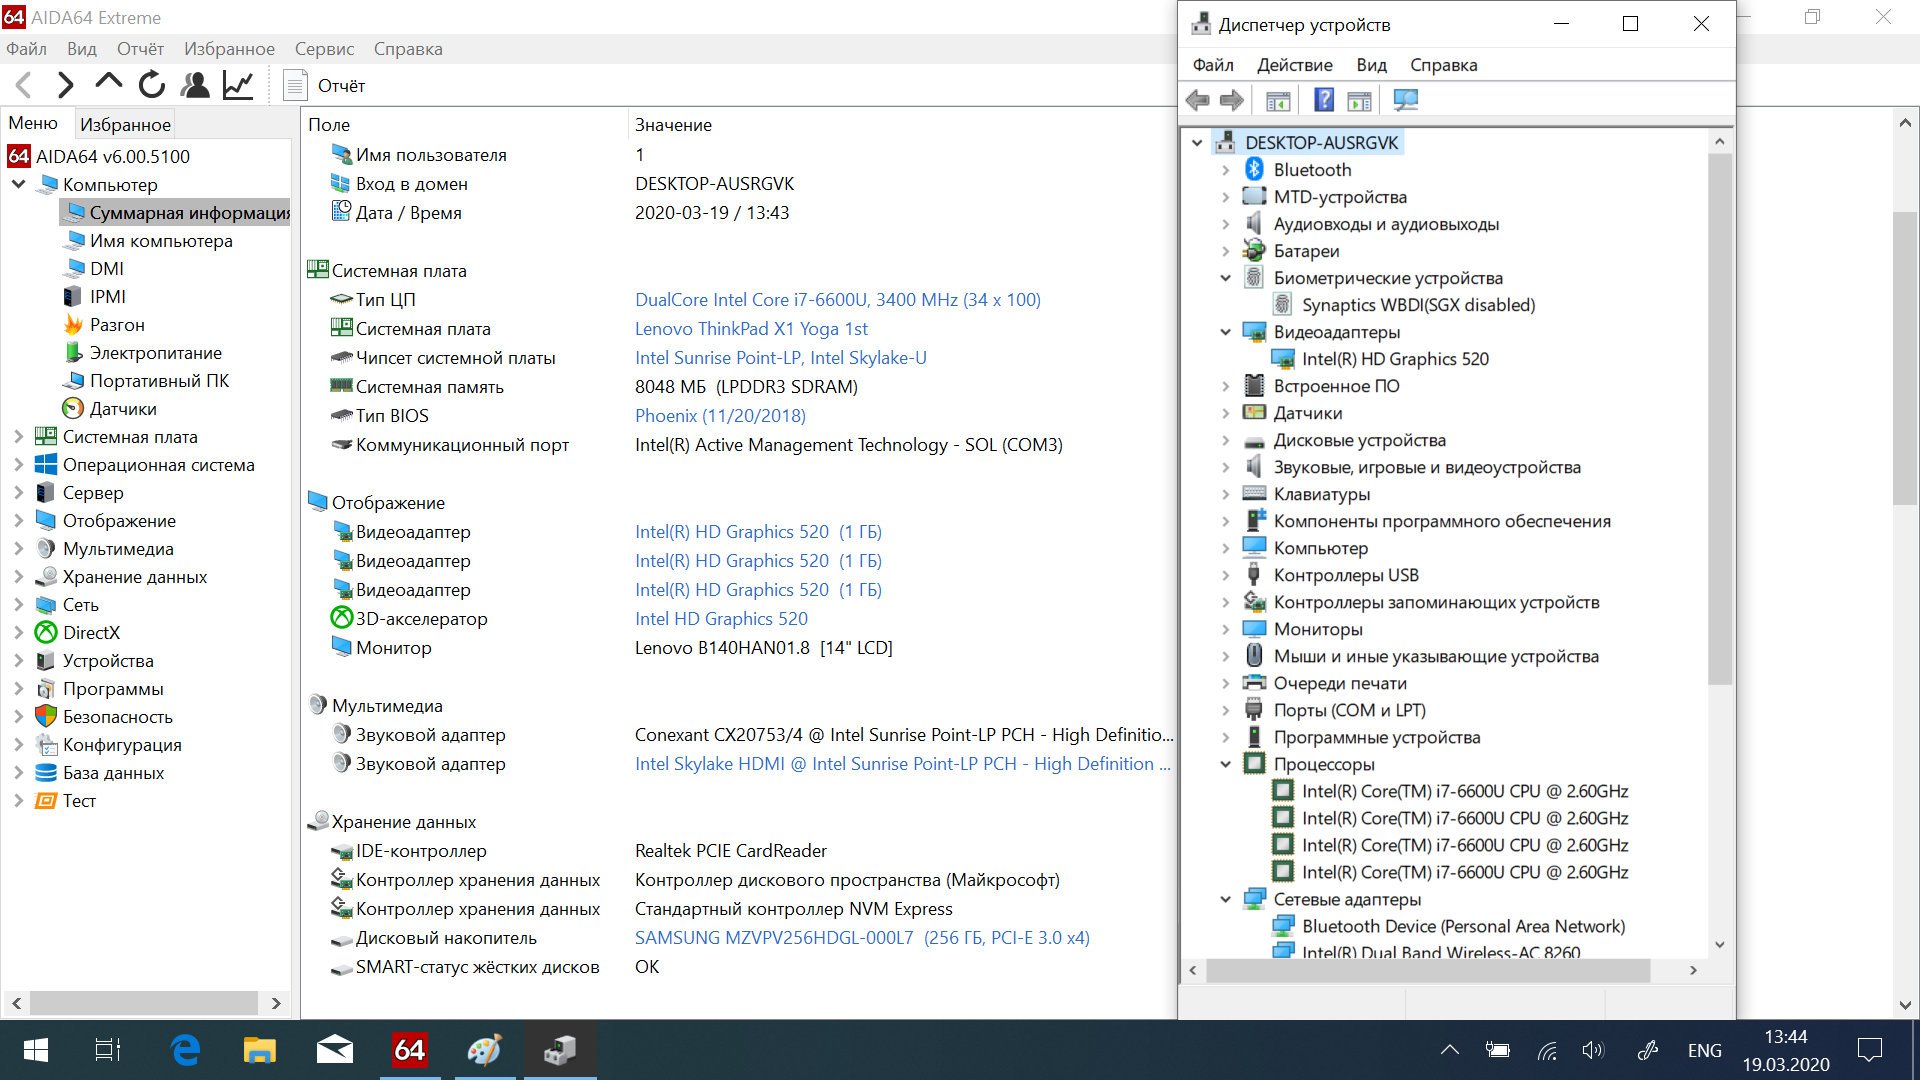Click AIDA64 back navigation arrow
The width and height of the screenshot is (1920, 1080).
point(25,86)
